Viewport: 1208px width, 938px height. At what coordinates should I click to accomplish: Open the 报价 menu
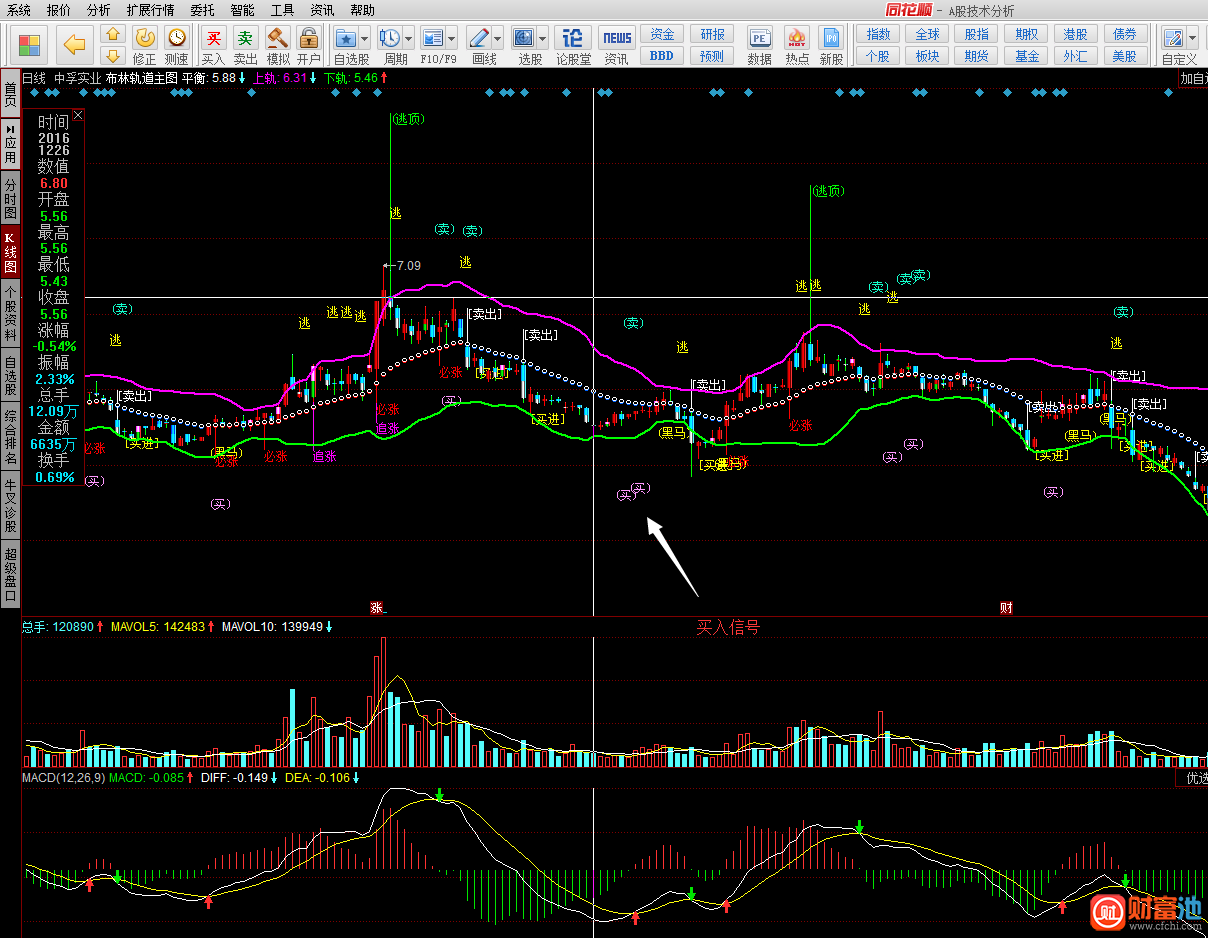(59, 10)
